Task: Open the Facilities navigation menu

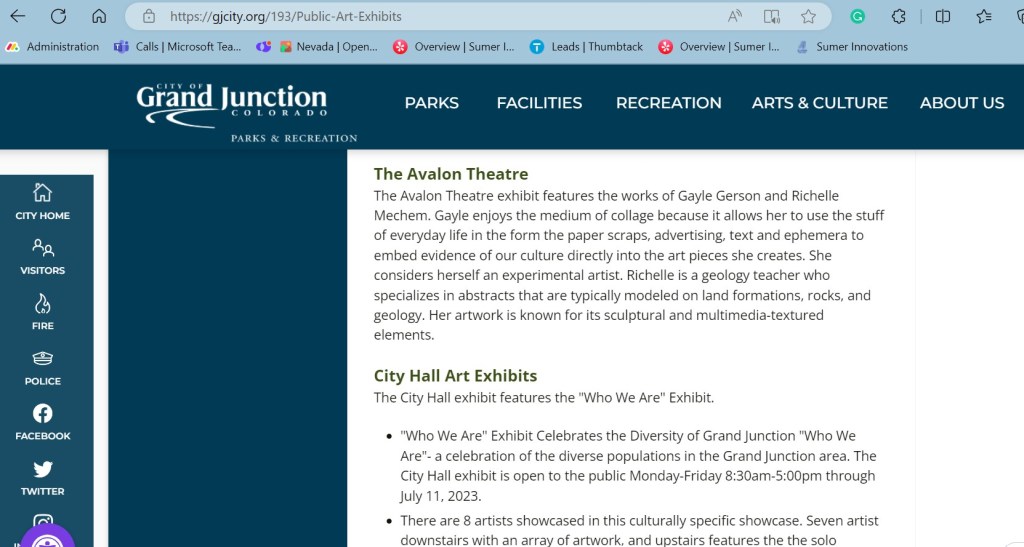Action: point(539,103)
